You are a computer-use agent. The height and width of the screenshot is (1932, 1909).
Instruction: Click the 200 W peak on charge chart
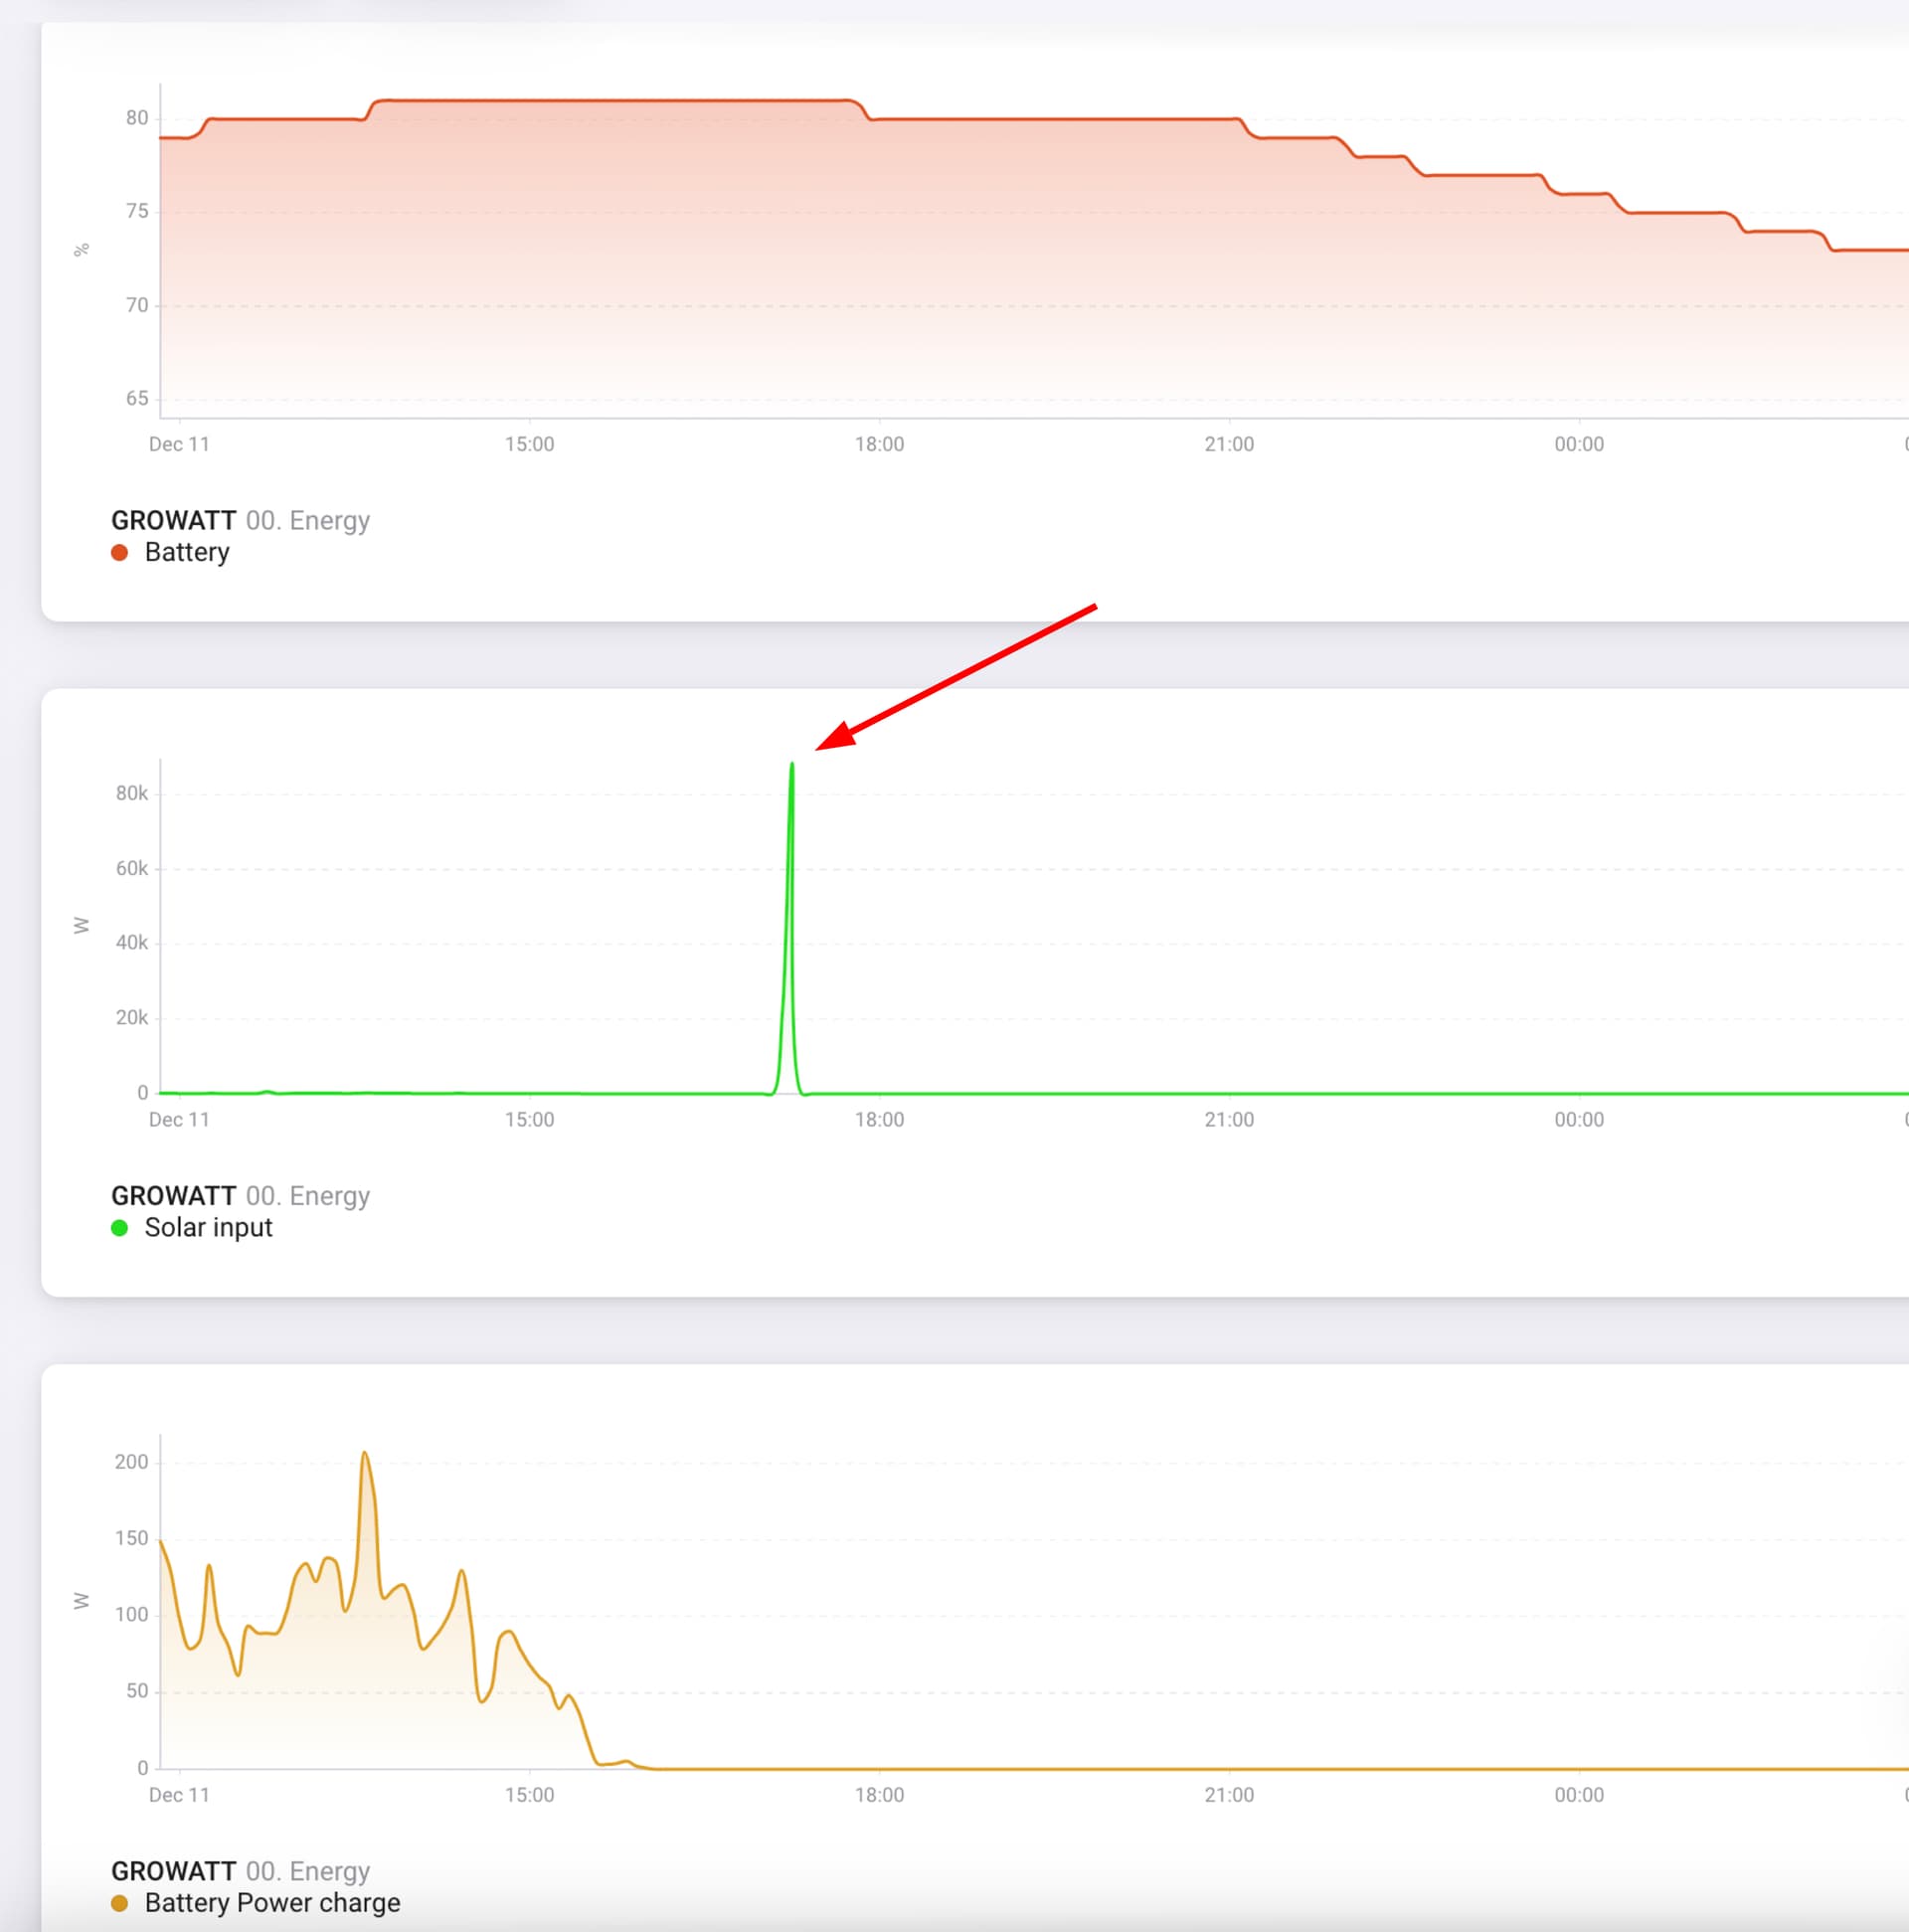pos(364,1454)
